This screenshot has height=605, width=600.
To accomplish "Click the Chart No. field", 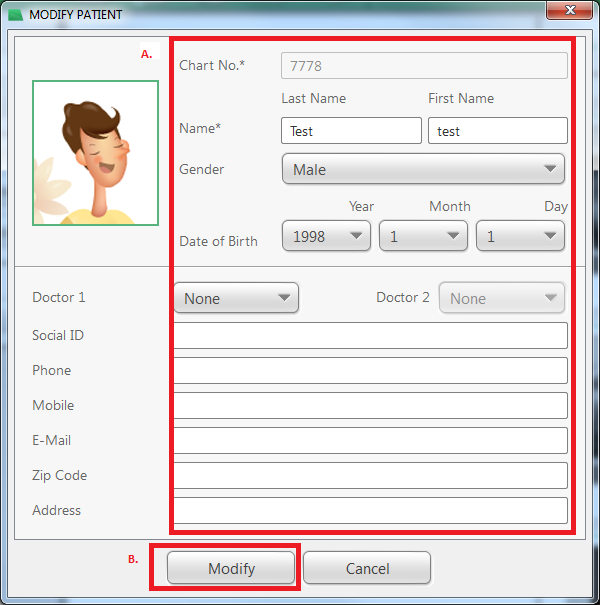I will [424, 66].
